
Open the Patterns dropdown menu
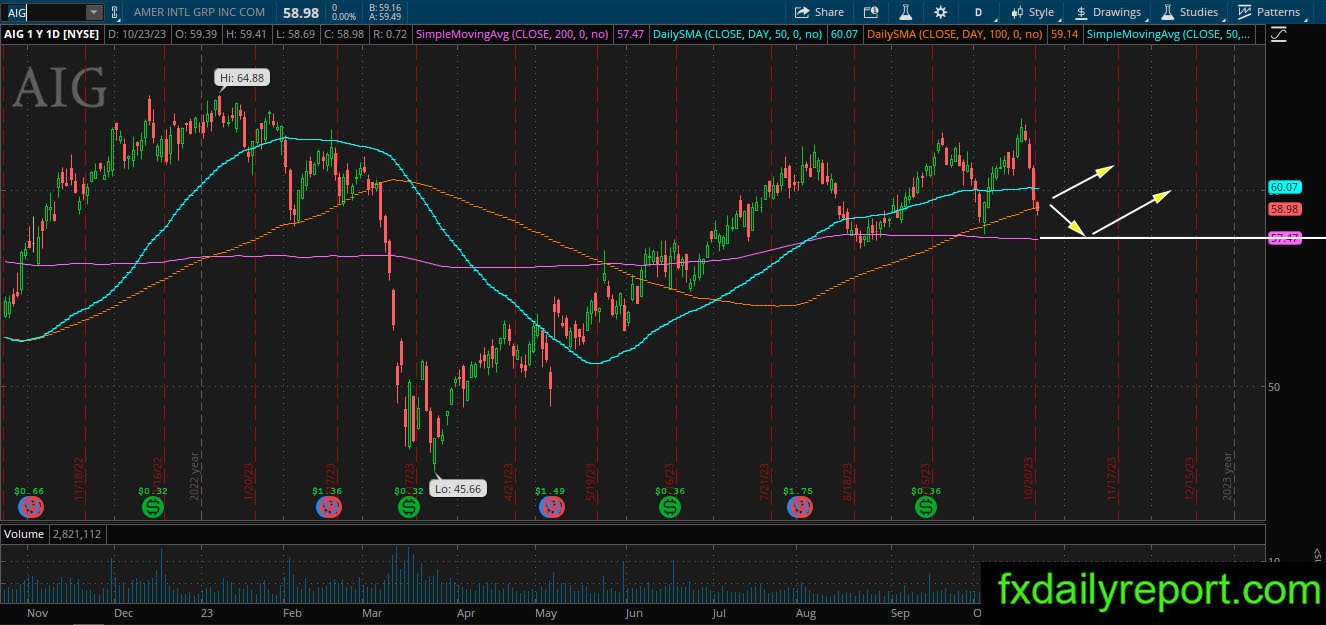point(1270,12)
